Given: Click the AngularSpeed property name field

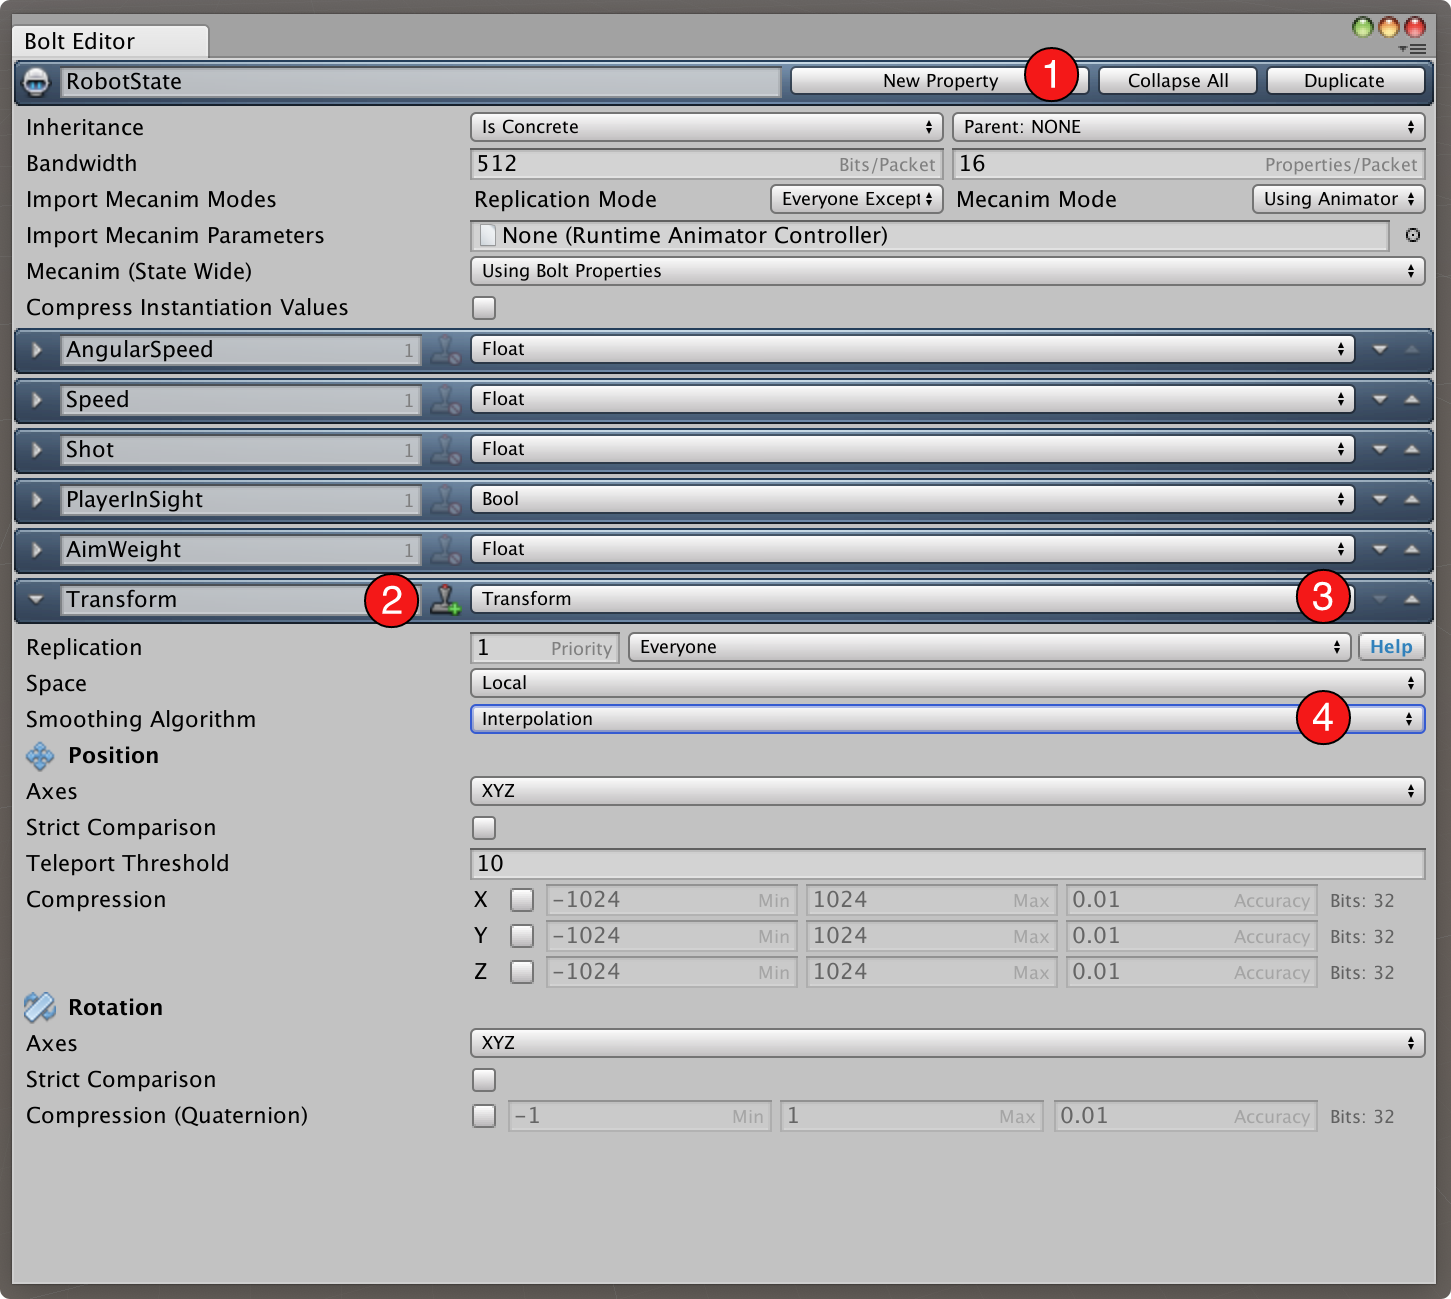Looking at the screenshot, I should pyautogui.click(x=241, y=349).
